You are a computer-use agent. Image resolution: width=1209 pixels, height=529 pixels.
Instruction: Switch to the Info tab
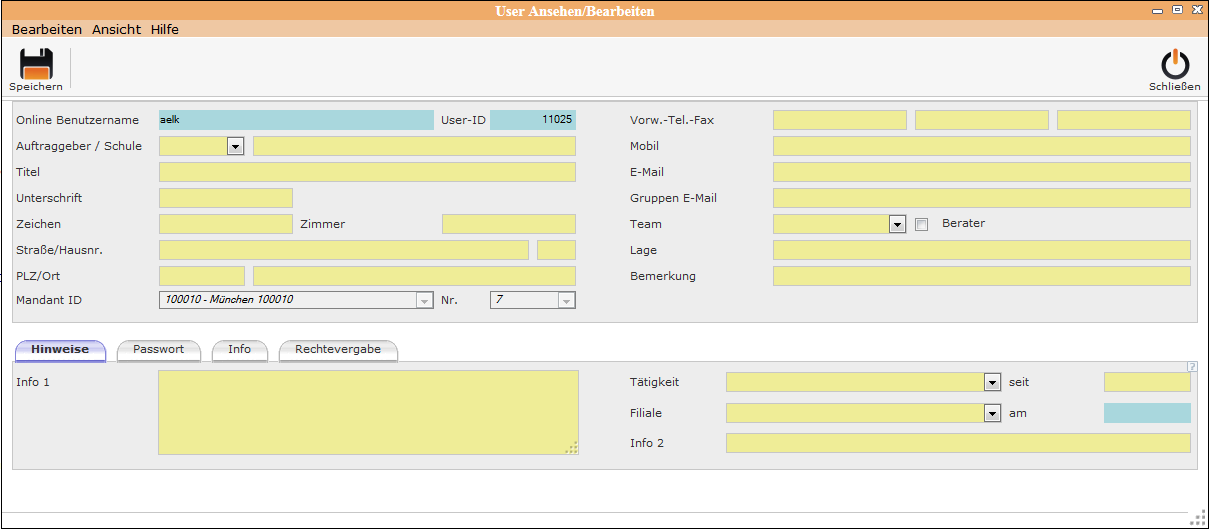[240, 350]
